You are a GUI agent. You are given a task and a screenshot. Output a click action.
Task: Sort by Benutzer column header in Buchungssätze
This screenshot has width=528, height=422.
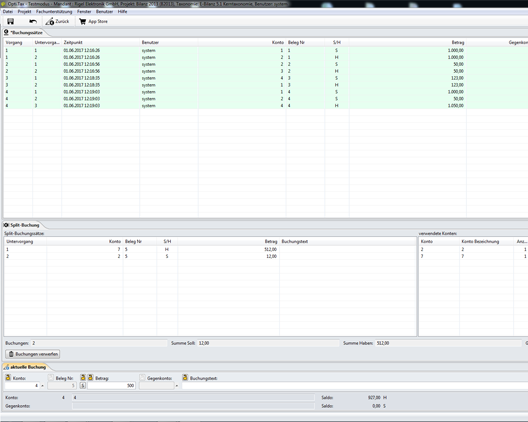[169, 42]
